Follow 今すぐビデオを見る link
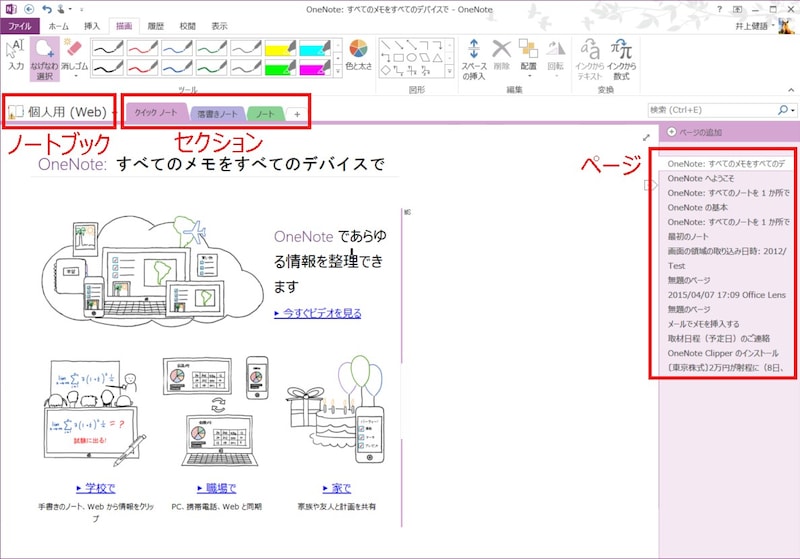This screenshot has width=800, height=559. click(317, 313)
